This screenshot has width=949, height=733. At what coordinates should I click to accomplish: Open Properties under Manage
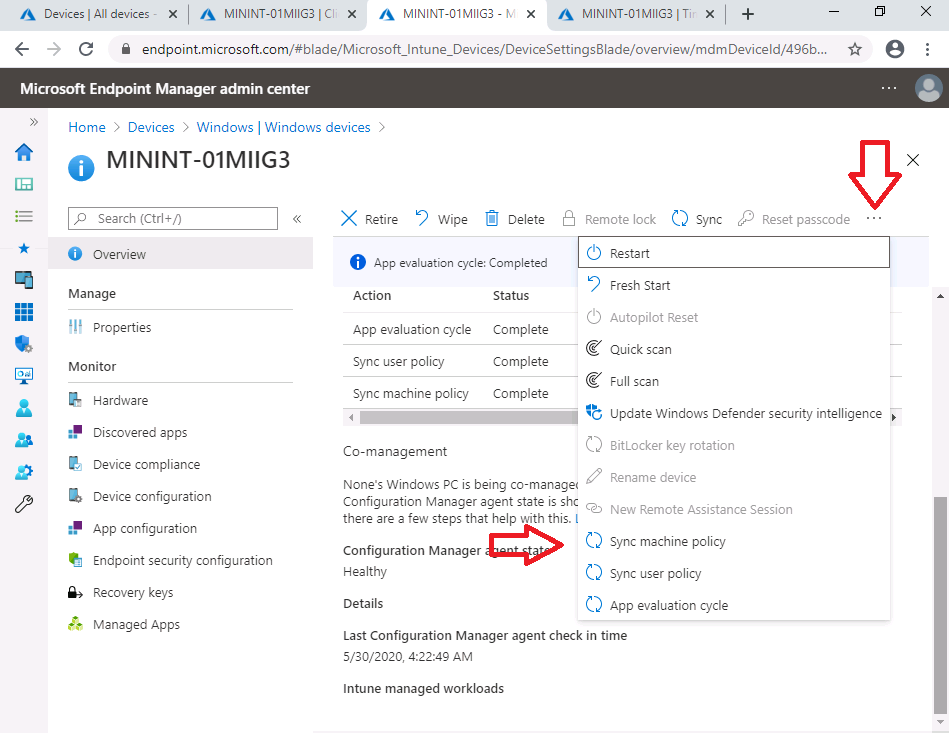[x=180, y=327]
